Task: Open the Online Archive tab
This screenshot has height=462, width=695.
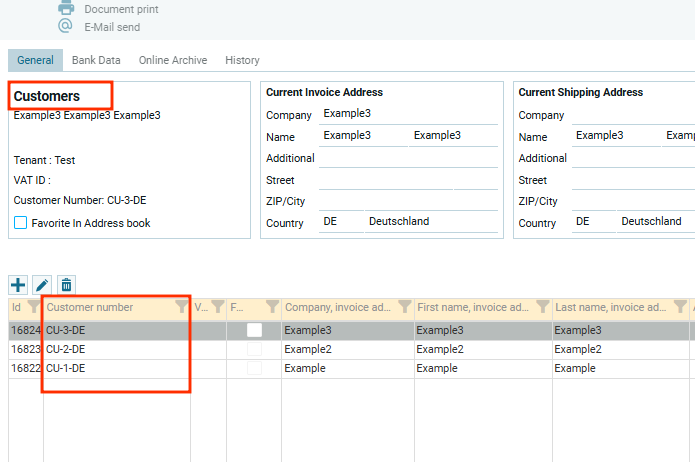Action: coord(173,60)
